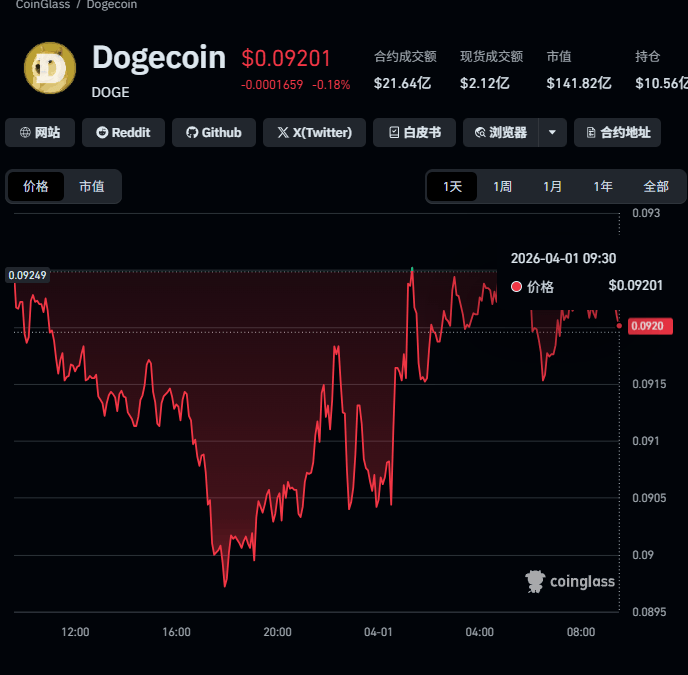Click the 0.0920 current price marker
Image resolution: width=688 pixels, height=675 pixels.
point(651,326)
